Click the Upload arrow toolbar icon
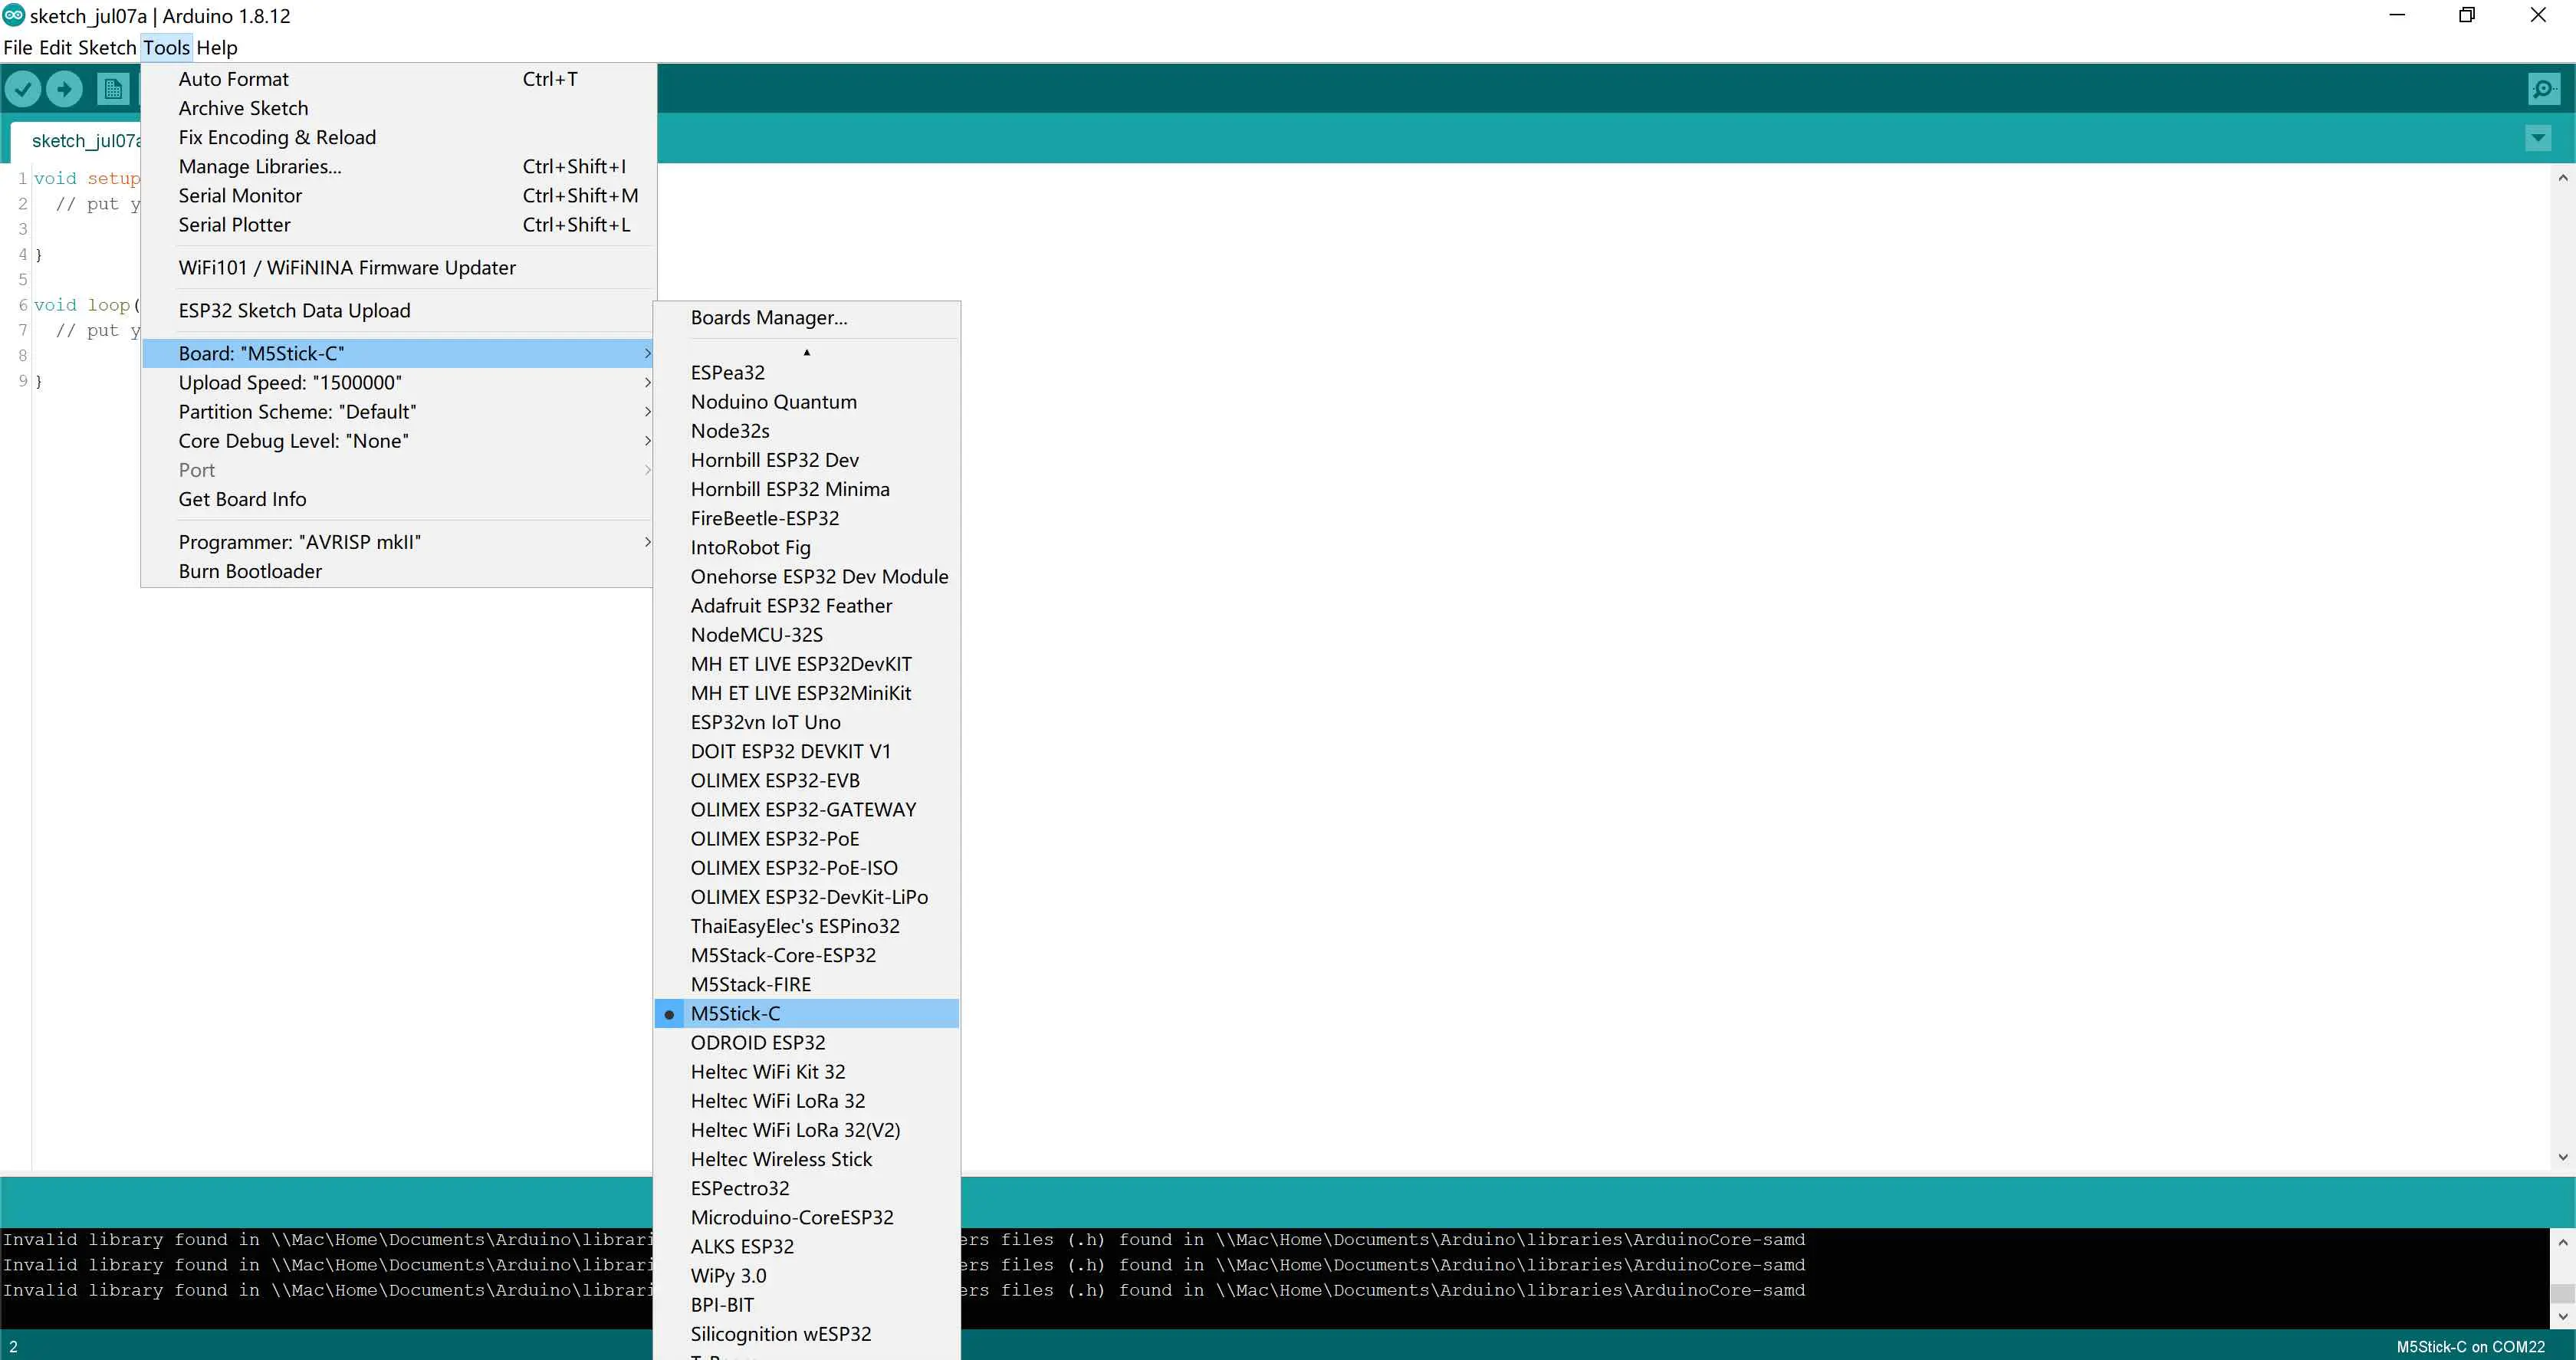 [65, 90]
